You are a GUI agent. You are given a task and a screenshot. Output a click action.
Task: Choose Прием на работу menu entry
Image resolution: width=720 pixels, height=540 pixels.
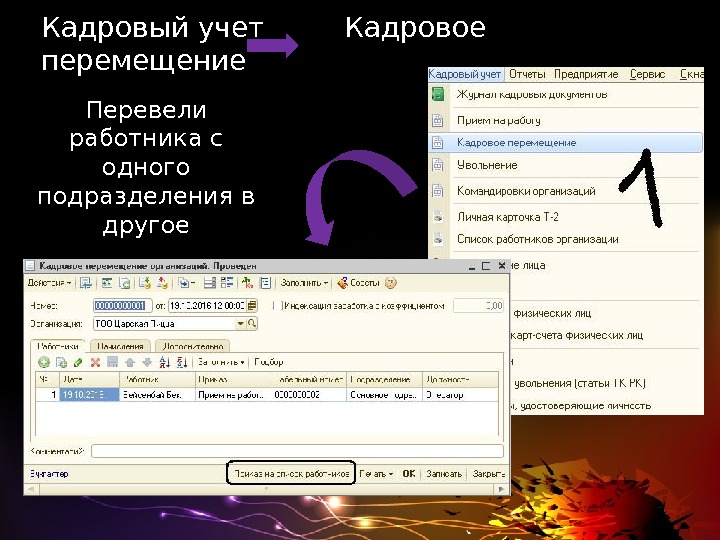pos(498,120)
